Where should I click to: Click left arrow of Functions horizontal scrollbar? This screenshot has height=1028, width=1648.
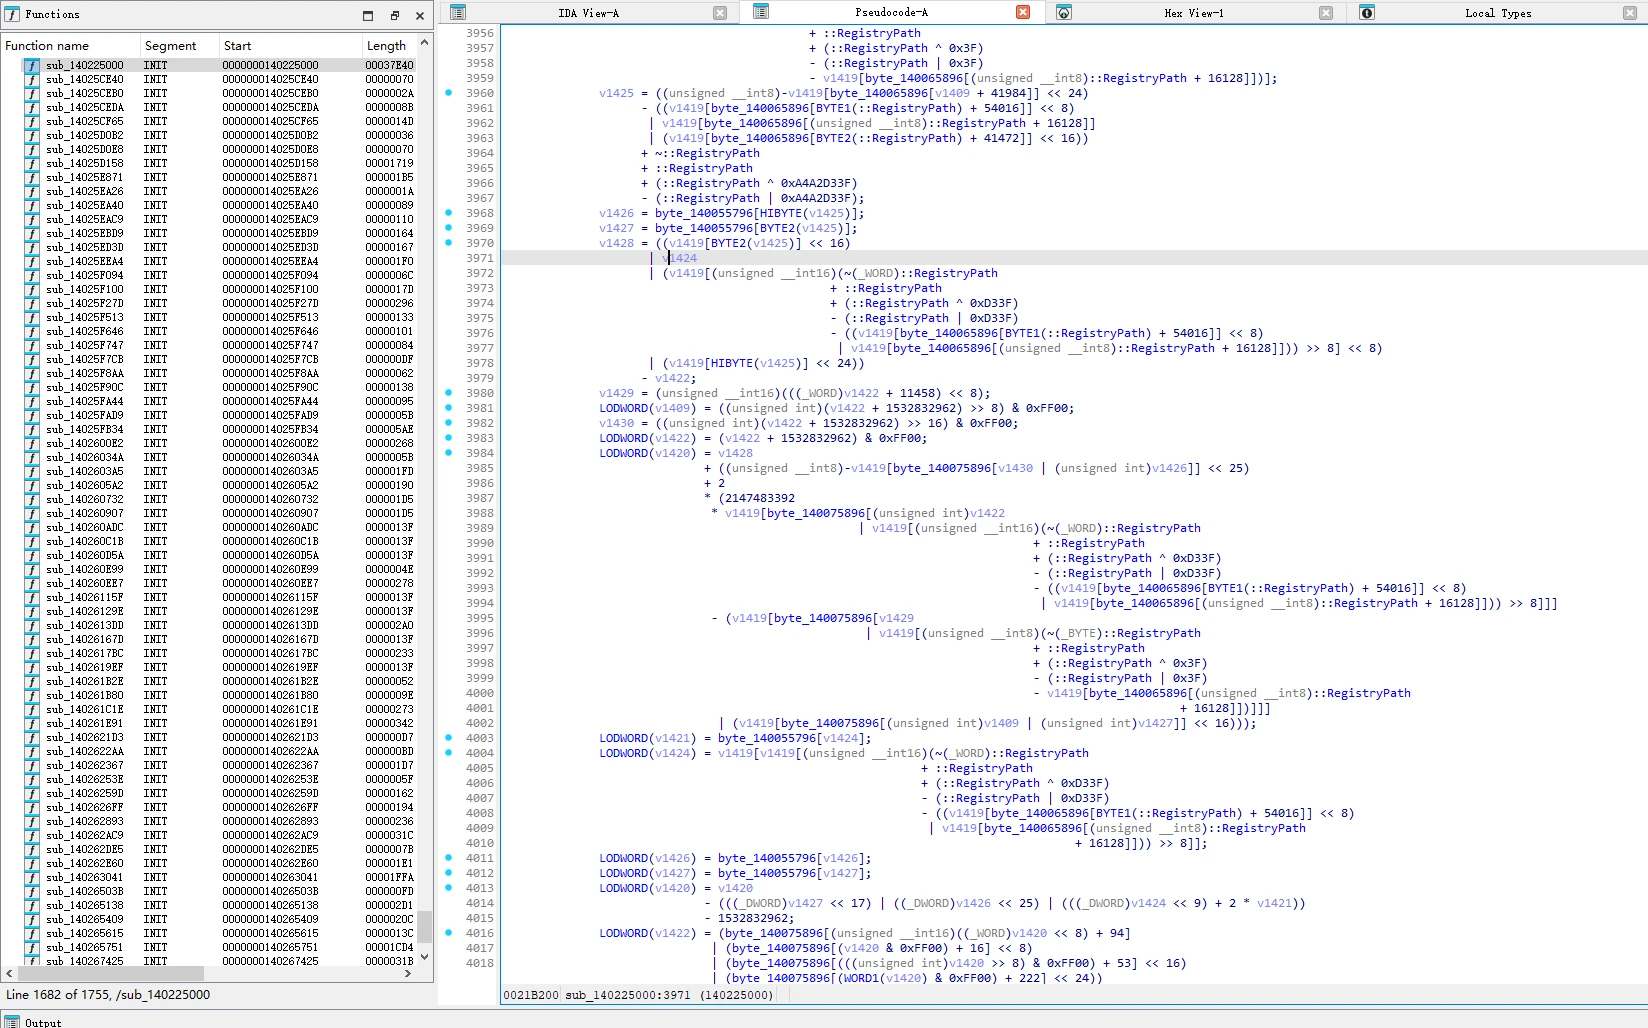tap(9, 973)
